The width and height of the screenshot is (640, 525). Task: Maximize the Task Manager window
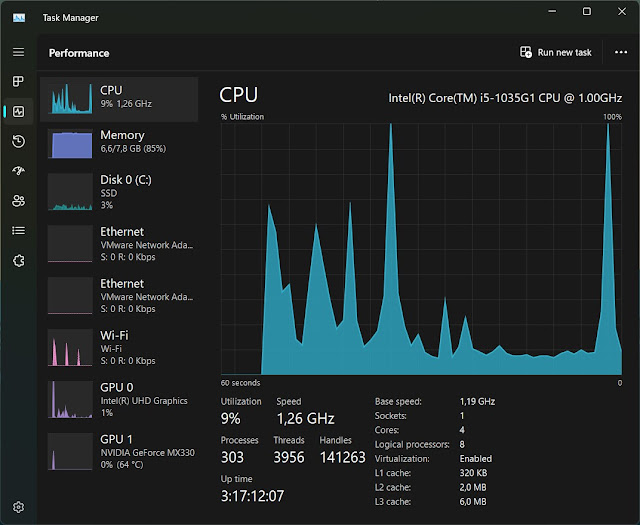tap(587, 11)
